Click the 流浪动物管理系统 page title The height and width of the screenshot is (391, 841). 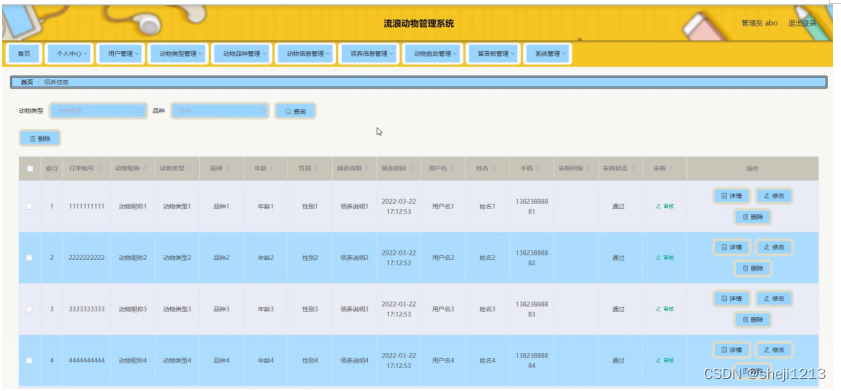click(x=418, y=24)
